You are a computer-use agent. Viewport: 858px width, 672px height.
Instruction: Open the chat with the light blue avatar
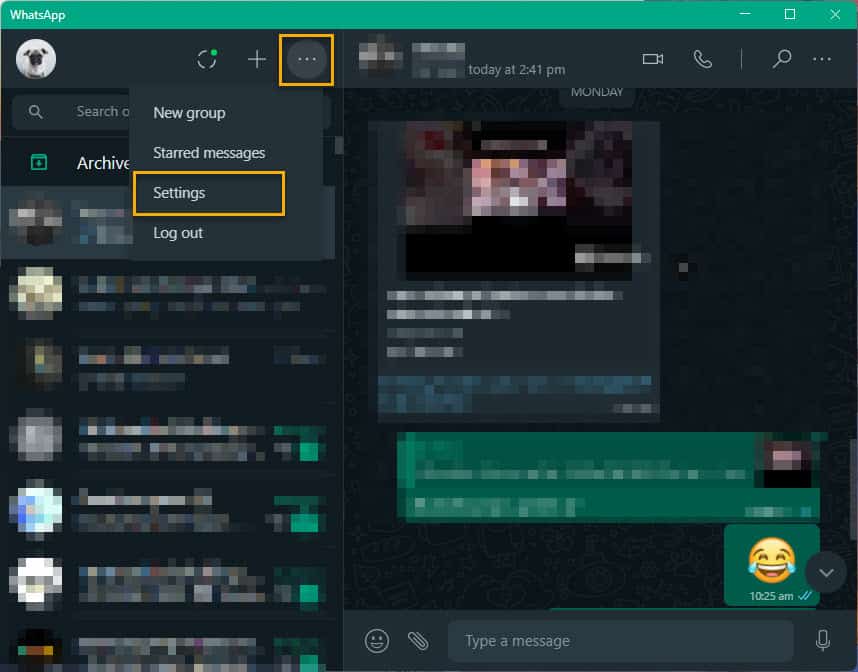pyautogui.click(x=167, y=510)
